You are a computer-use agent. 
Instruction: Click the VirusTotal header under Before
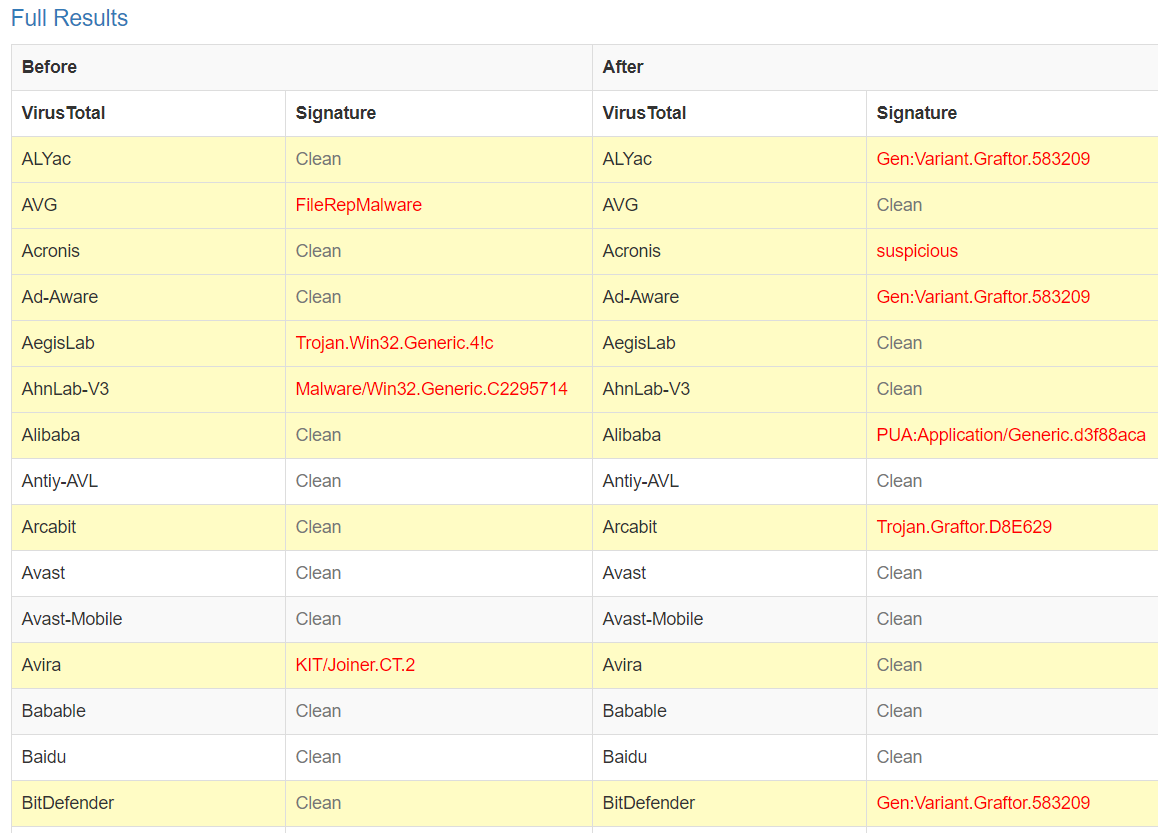63,113
